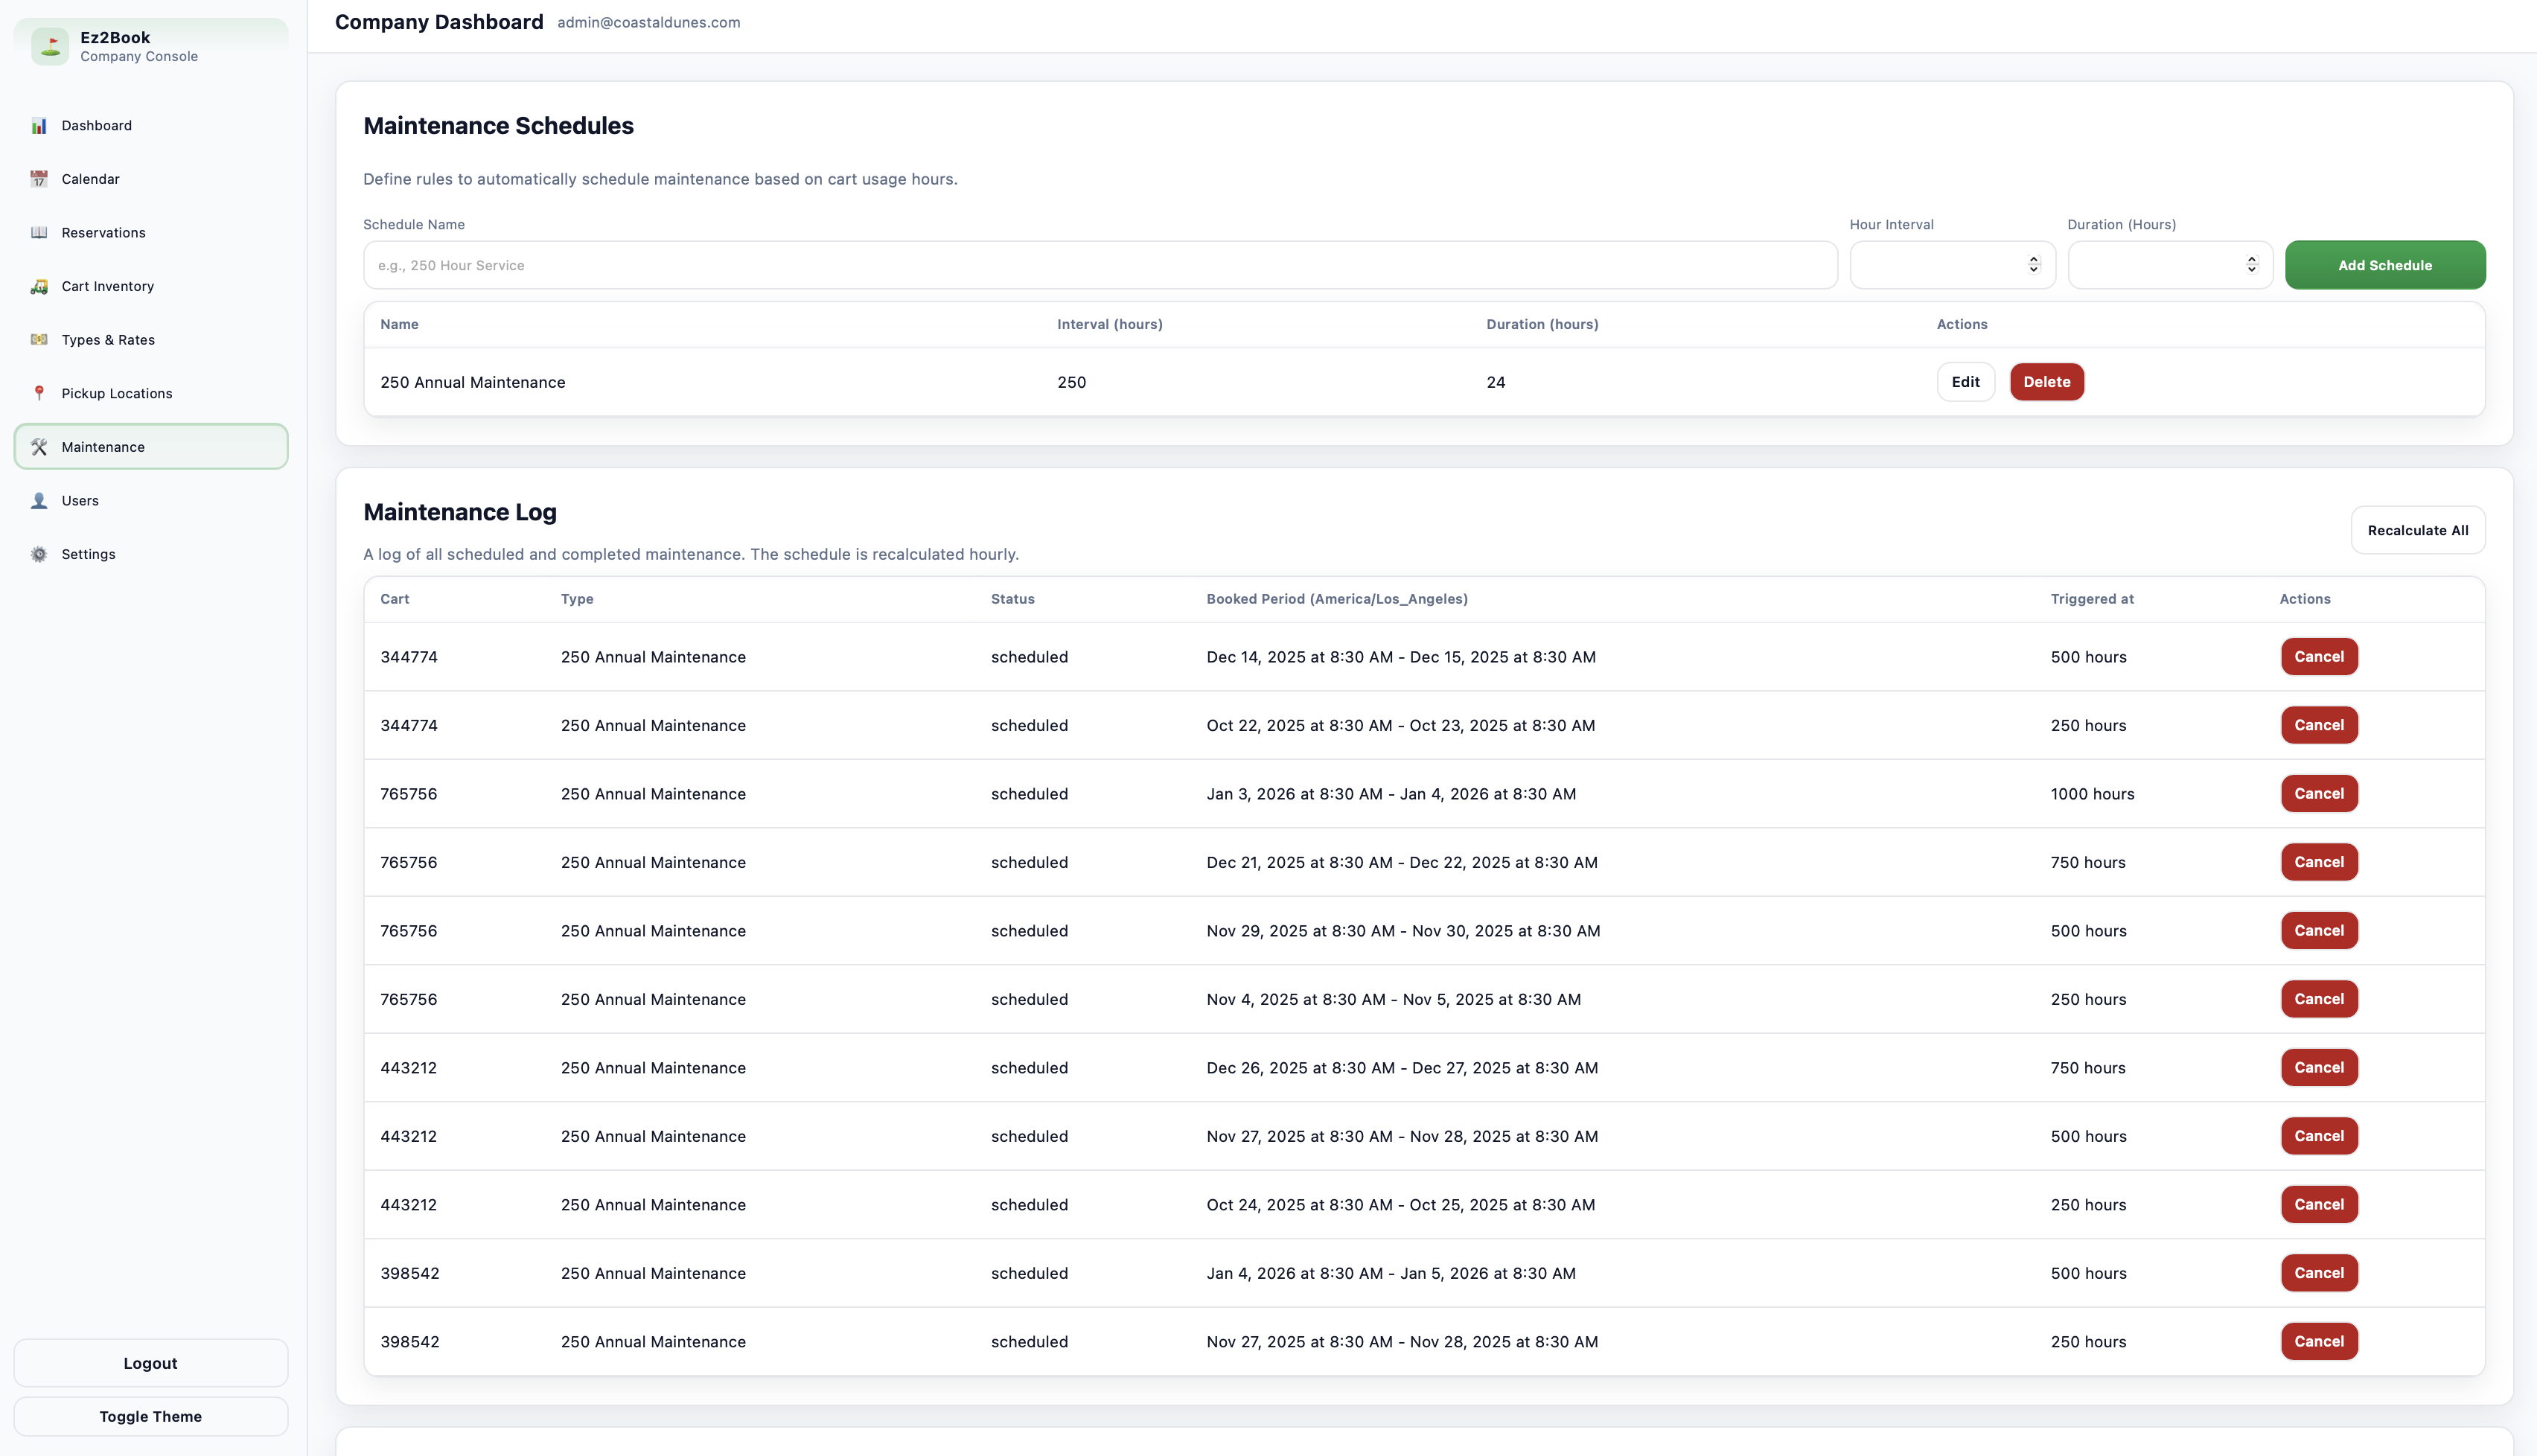Click the Calendar sidebar icon
This screenshot has width=2537, height=1456.
click(x=39, y=179)
